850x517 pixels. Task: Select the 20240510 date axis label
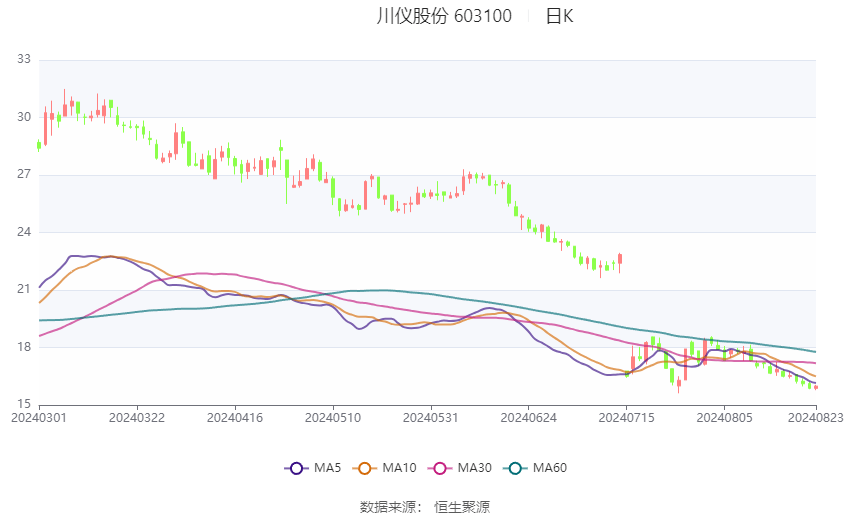click(333, 418)
